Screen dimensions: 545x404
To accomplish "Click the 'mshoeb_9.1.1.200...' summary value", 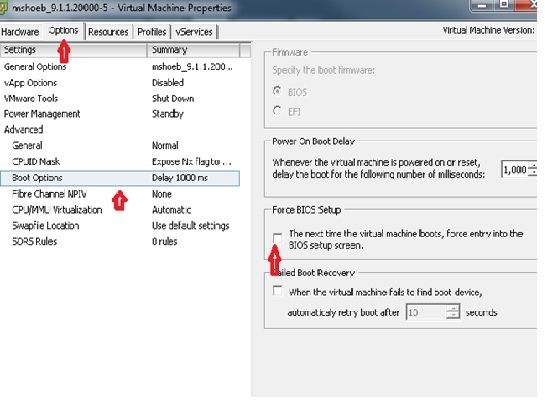I will 192,66.
